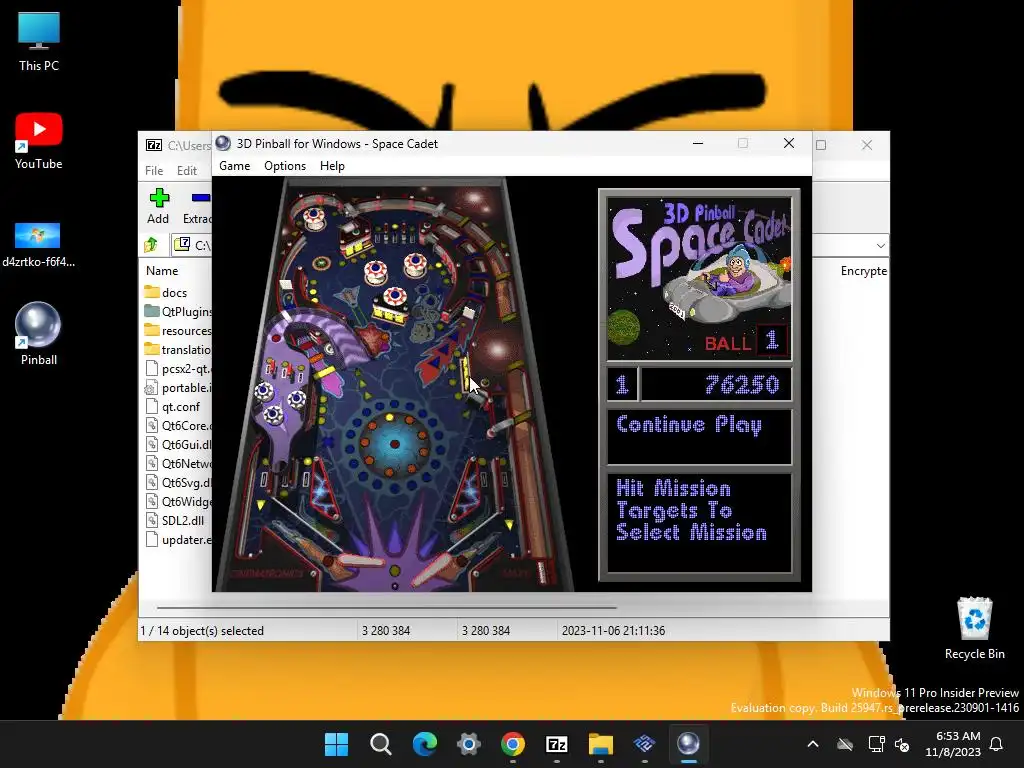Click the cloud sync tray icon

pyautogui.click(x=845, y=744)
